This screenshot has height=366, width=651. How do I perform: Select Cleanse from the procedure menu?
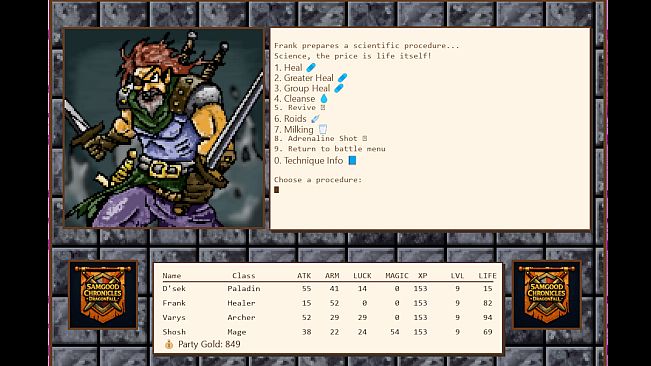click(301, 99)
